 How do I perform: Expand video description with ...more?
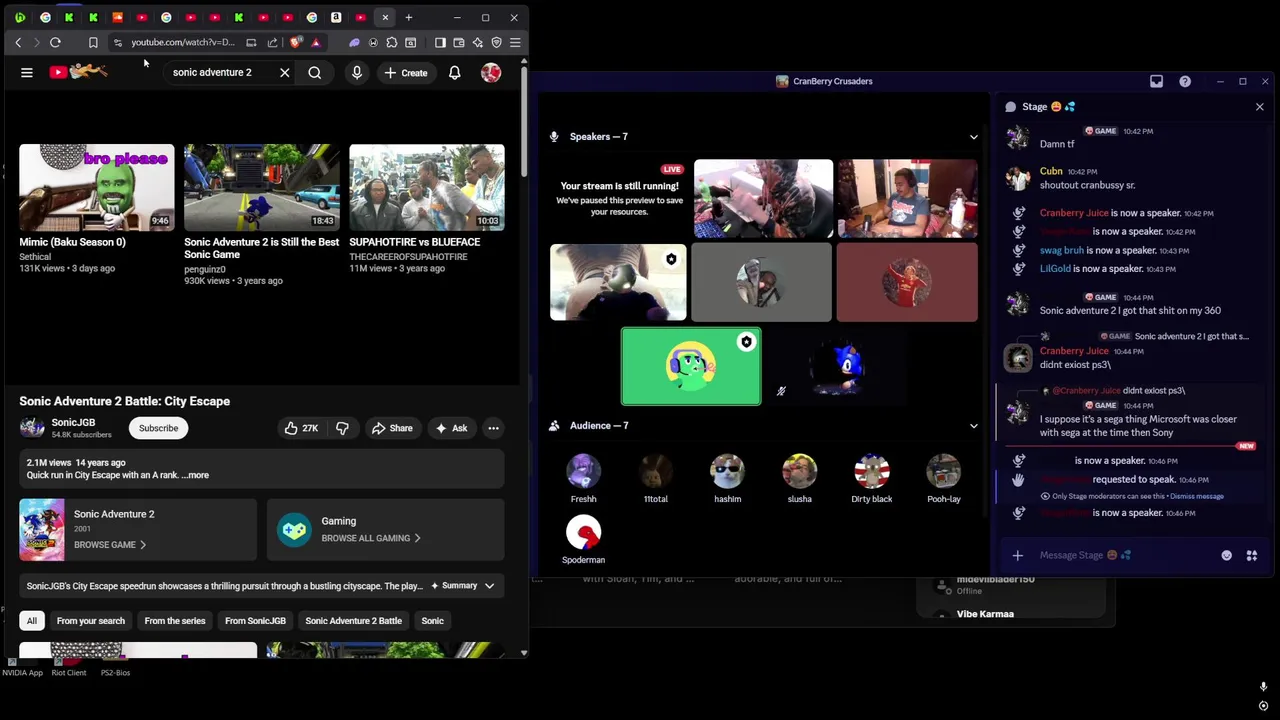pos(195,475)
